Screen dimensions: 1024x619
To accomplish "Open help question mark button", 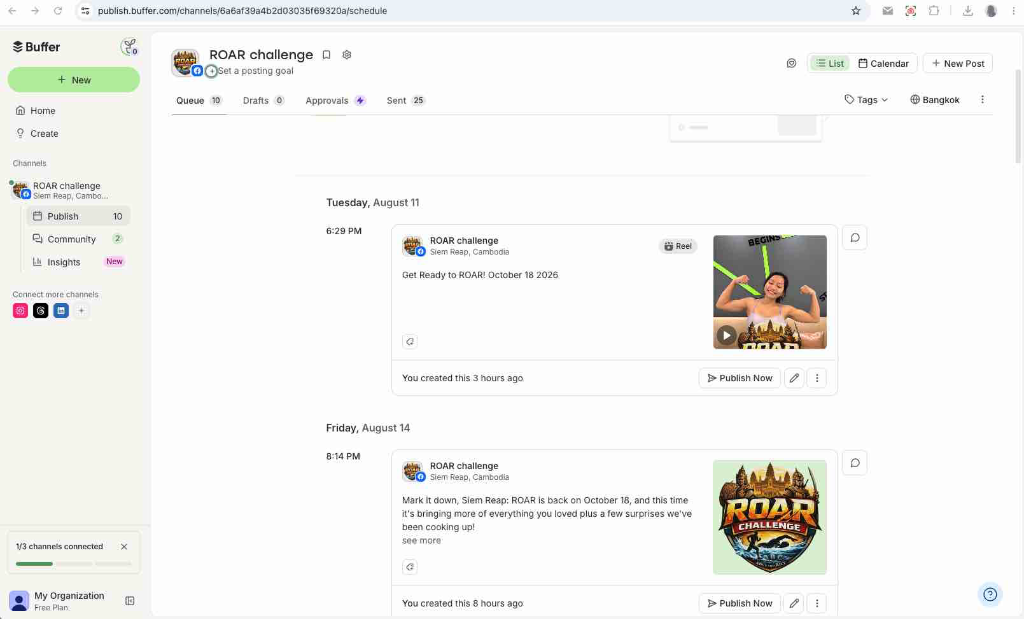I will [990, 594].
